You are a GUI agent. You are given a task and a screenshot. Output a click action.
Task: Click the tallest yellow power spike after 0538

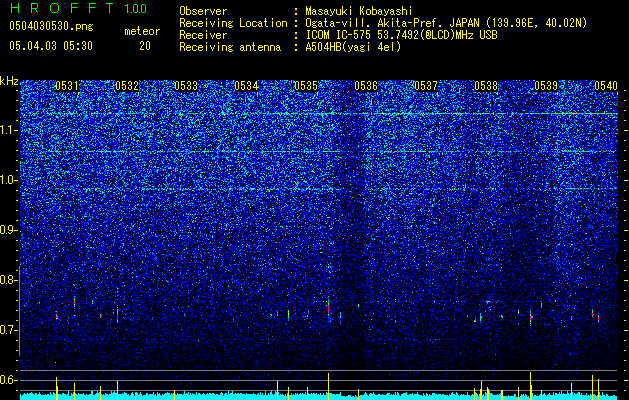click(530, 386)
